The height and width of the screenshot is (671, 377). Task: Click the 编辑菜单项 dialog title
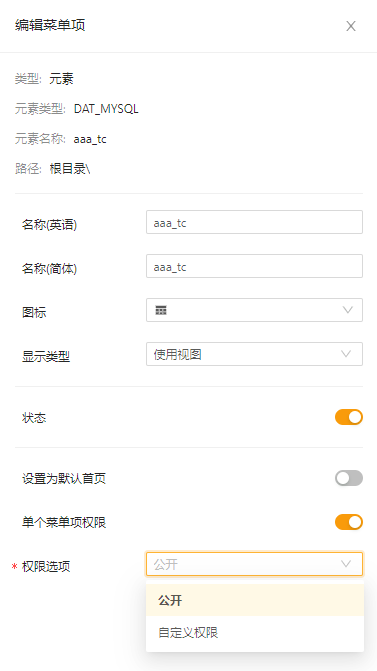point(50,25)
